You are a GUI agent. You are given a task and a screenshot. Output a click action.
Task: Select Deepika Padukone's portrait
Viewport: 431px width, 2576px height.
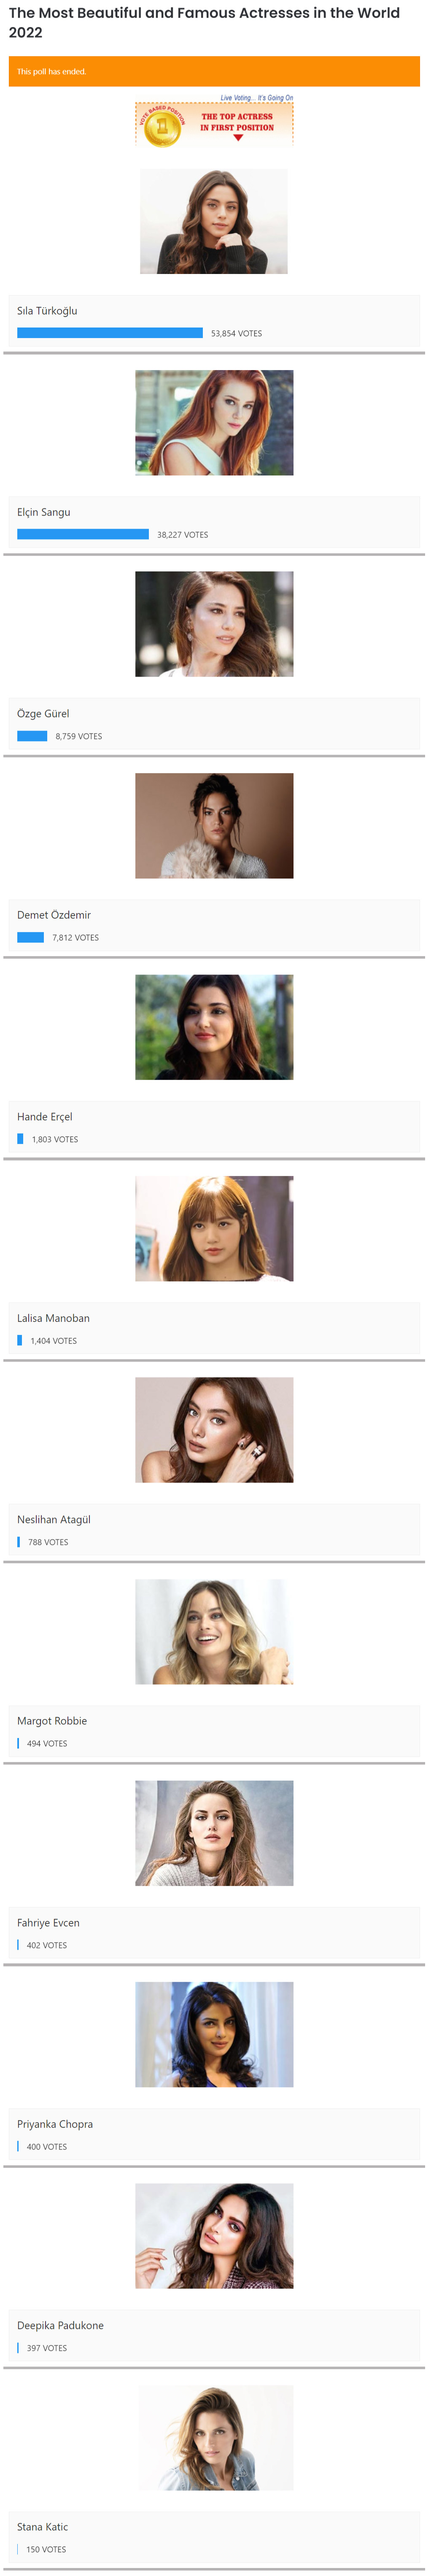pyautogui.click(x=214, y=2236)
